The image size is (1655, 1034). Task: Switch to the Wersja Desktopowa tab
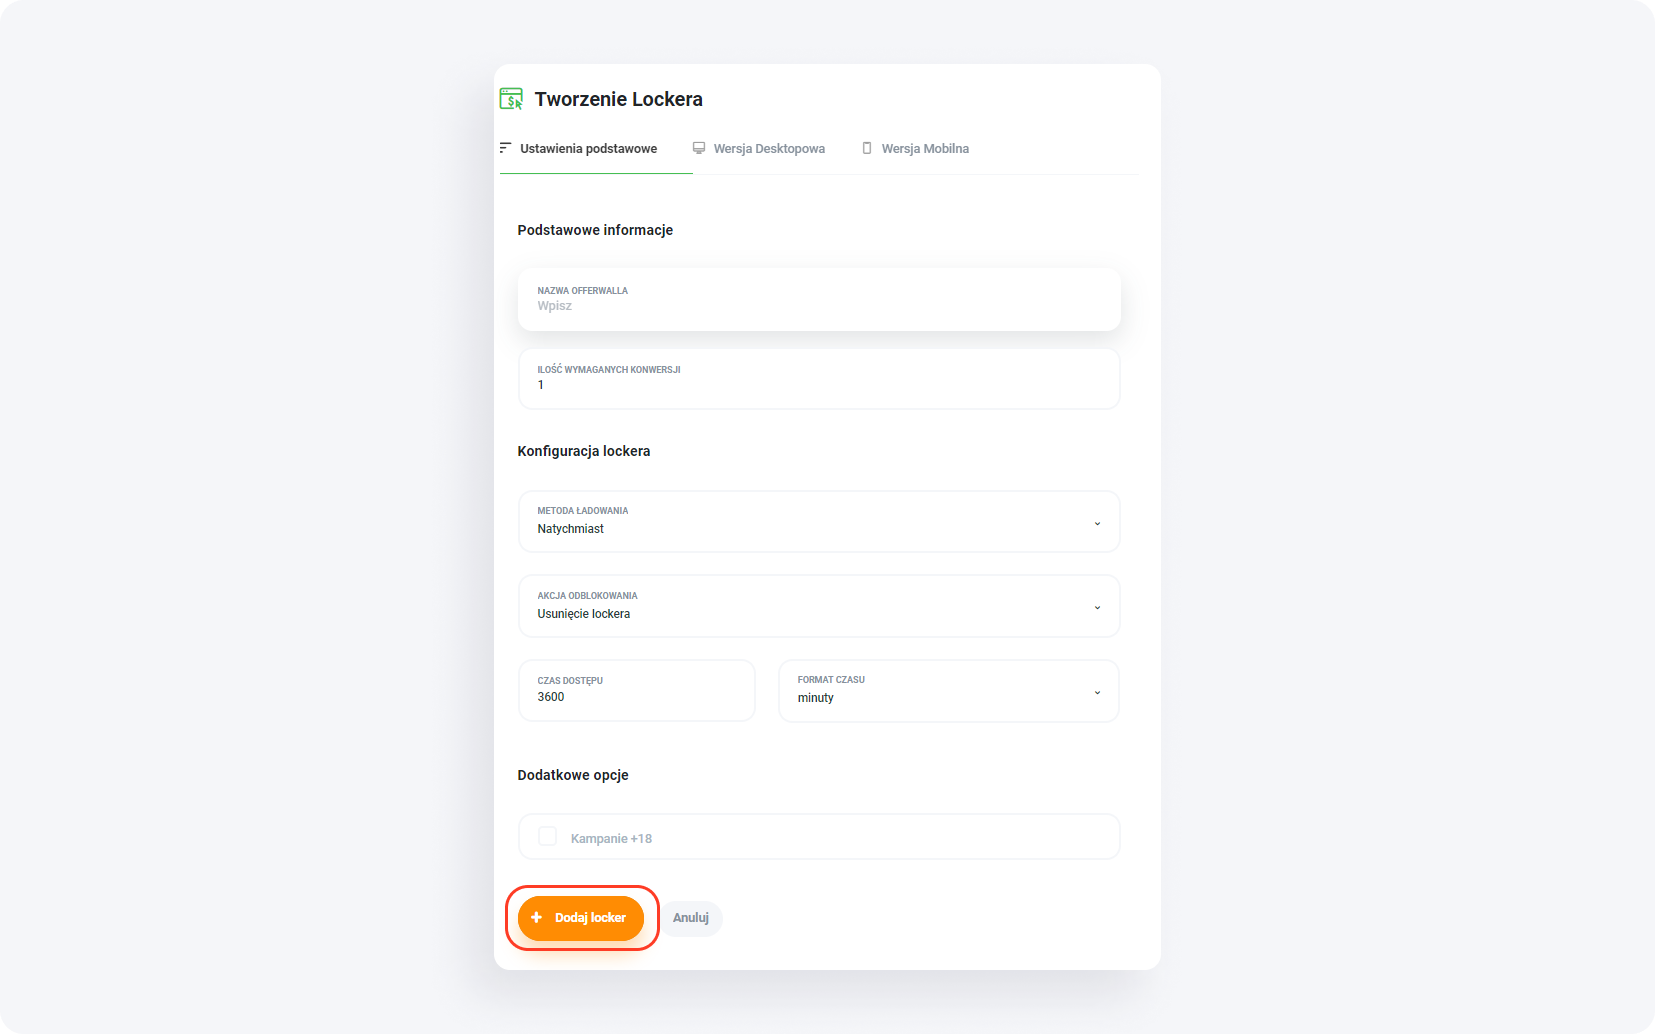pos(768,148)
